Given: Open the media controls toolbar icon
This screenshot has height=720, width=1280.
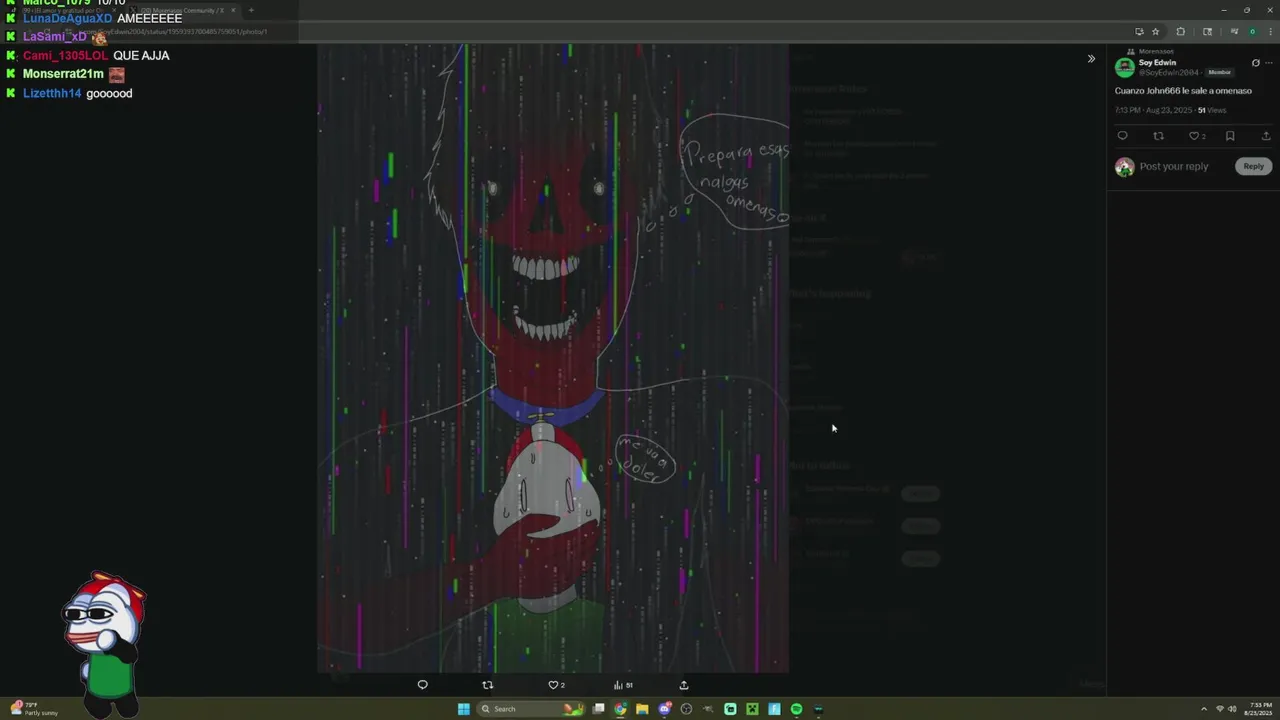Looking at the screenshot, I should [x=1234, y=31].
